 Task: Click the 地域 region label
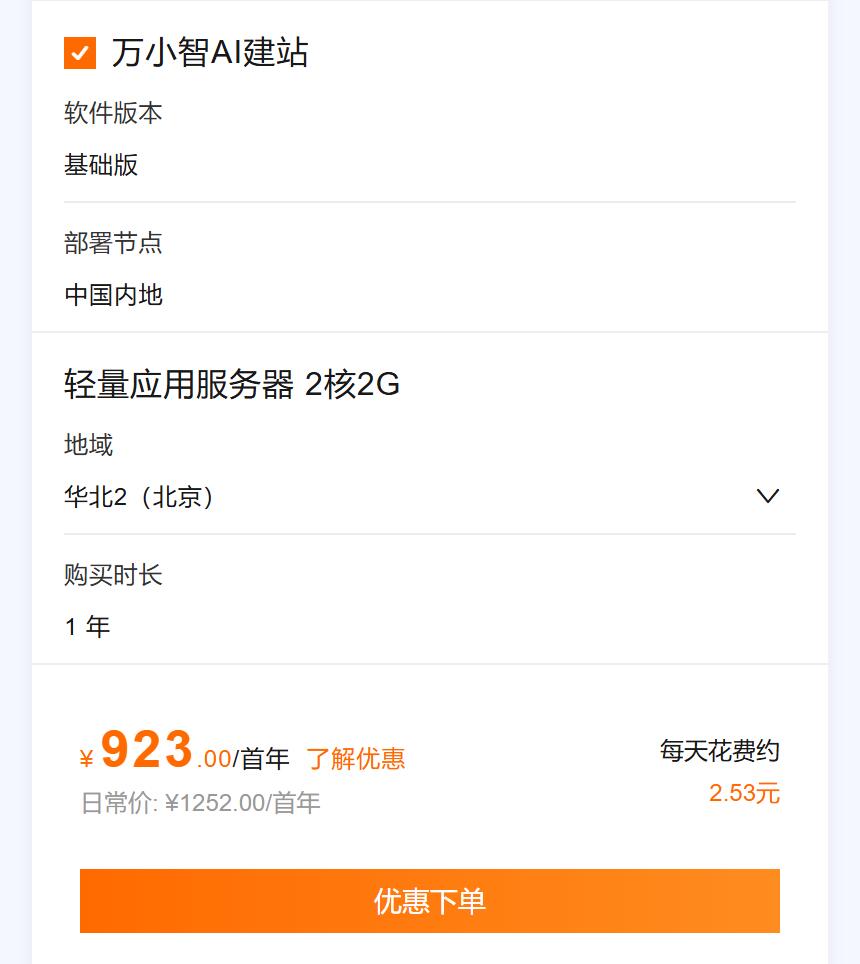coord(89,445)
